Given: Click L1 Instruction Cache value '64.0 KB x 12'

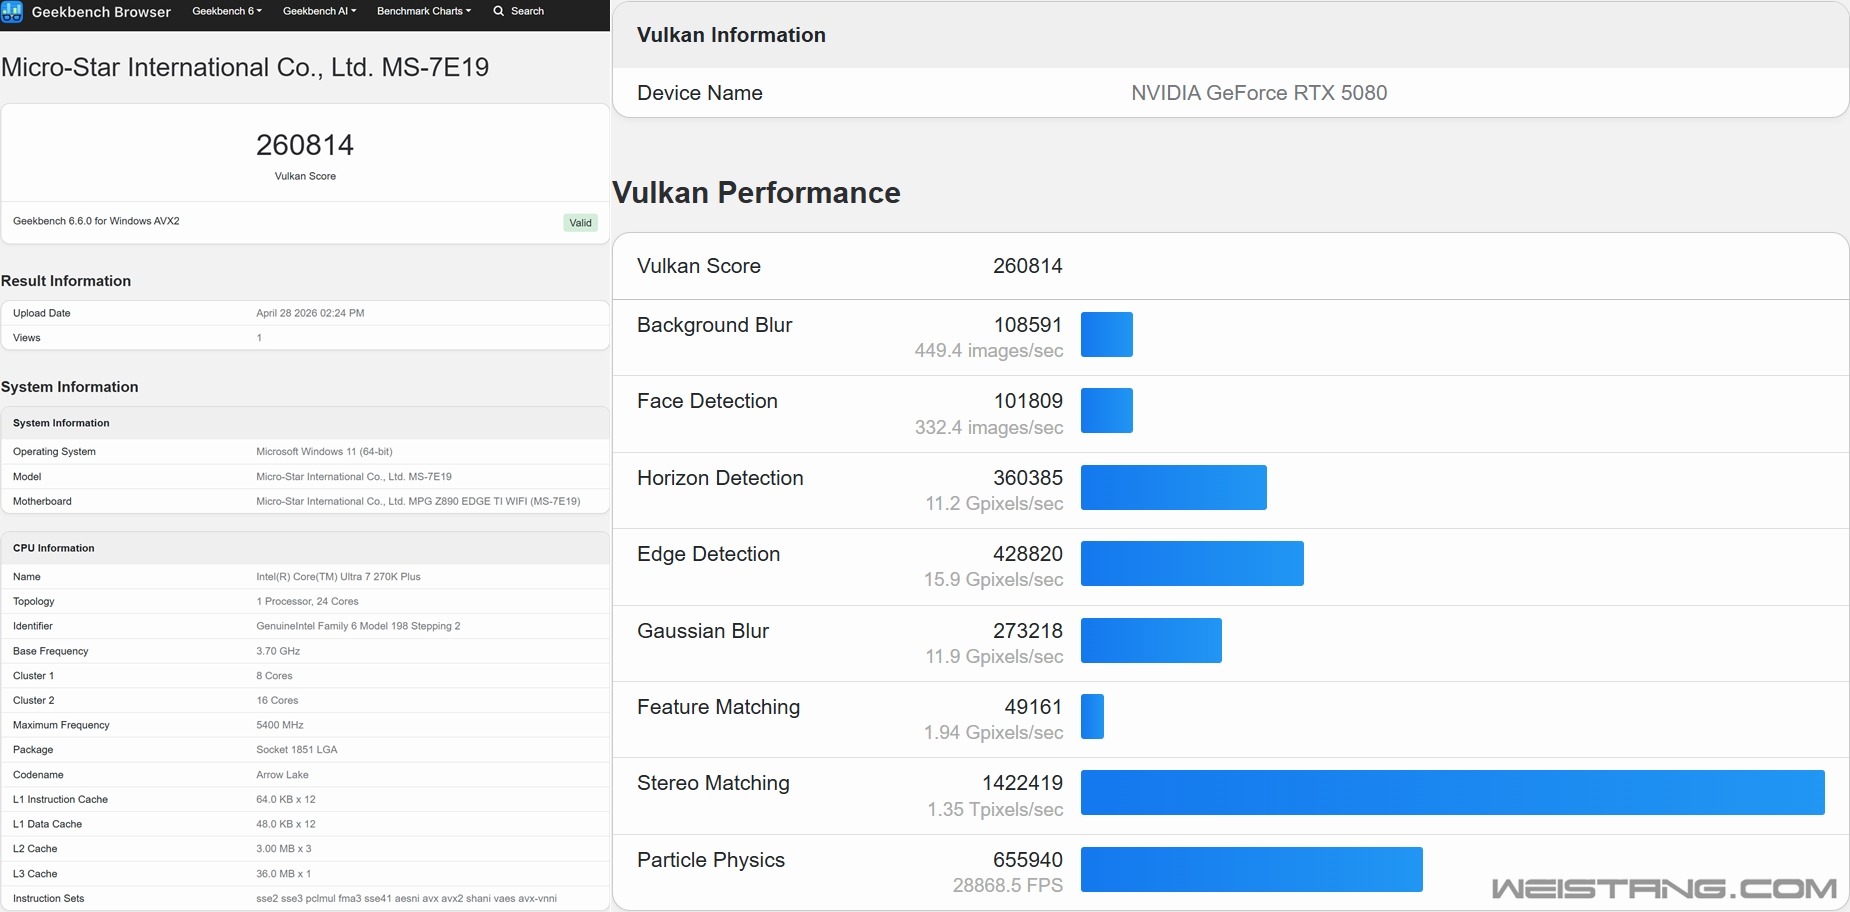Looking at the screenshot, I should click(x=286, y=800).
